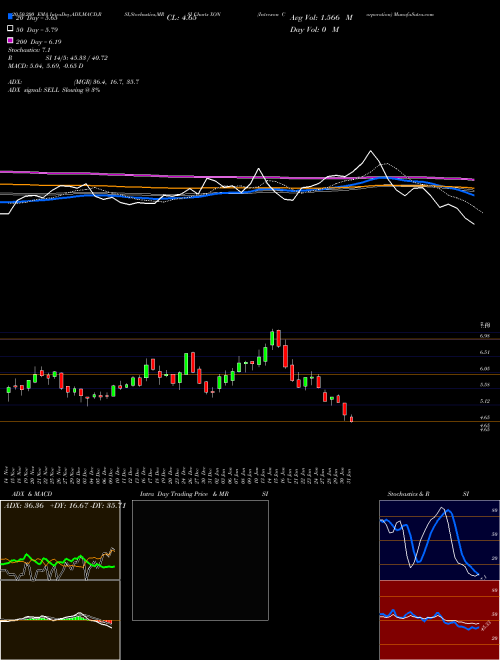Click the last red candlestick at 4.65
This screenshot has height=660, width=500.
(x=351, y=419)
